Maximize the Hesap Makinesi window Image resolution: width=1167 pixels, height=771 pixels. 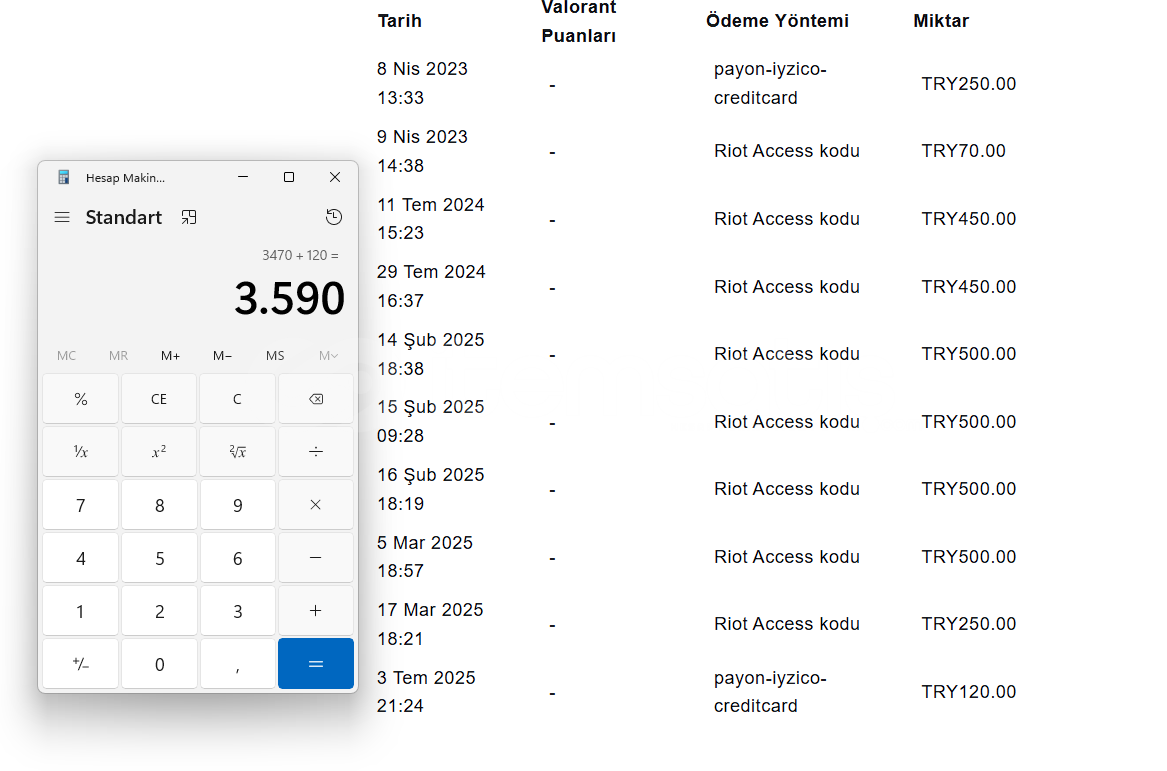pos(289,177)
